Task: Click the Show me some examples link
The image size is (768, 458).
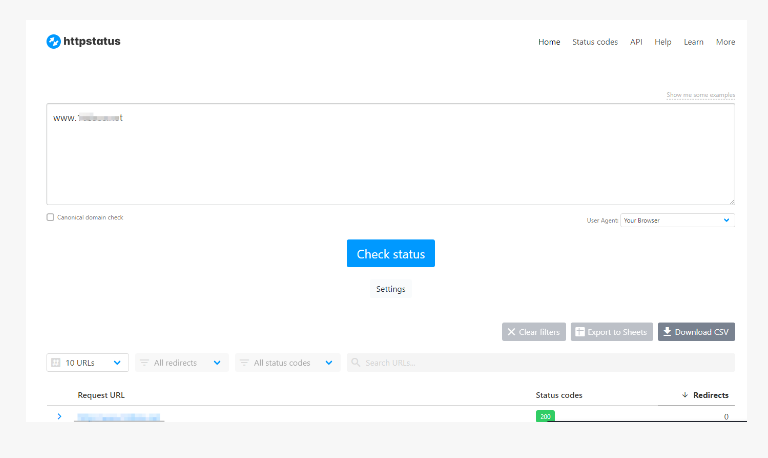Action: [x=700, y=95]
